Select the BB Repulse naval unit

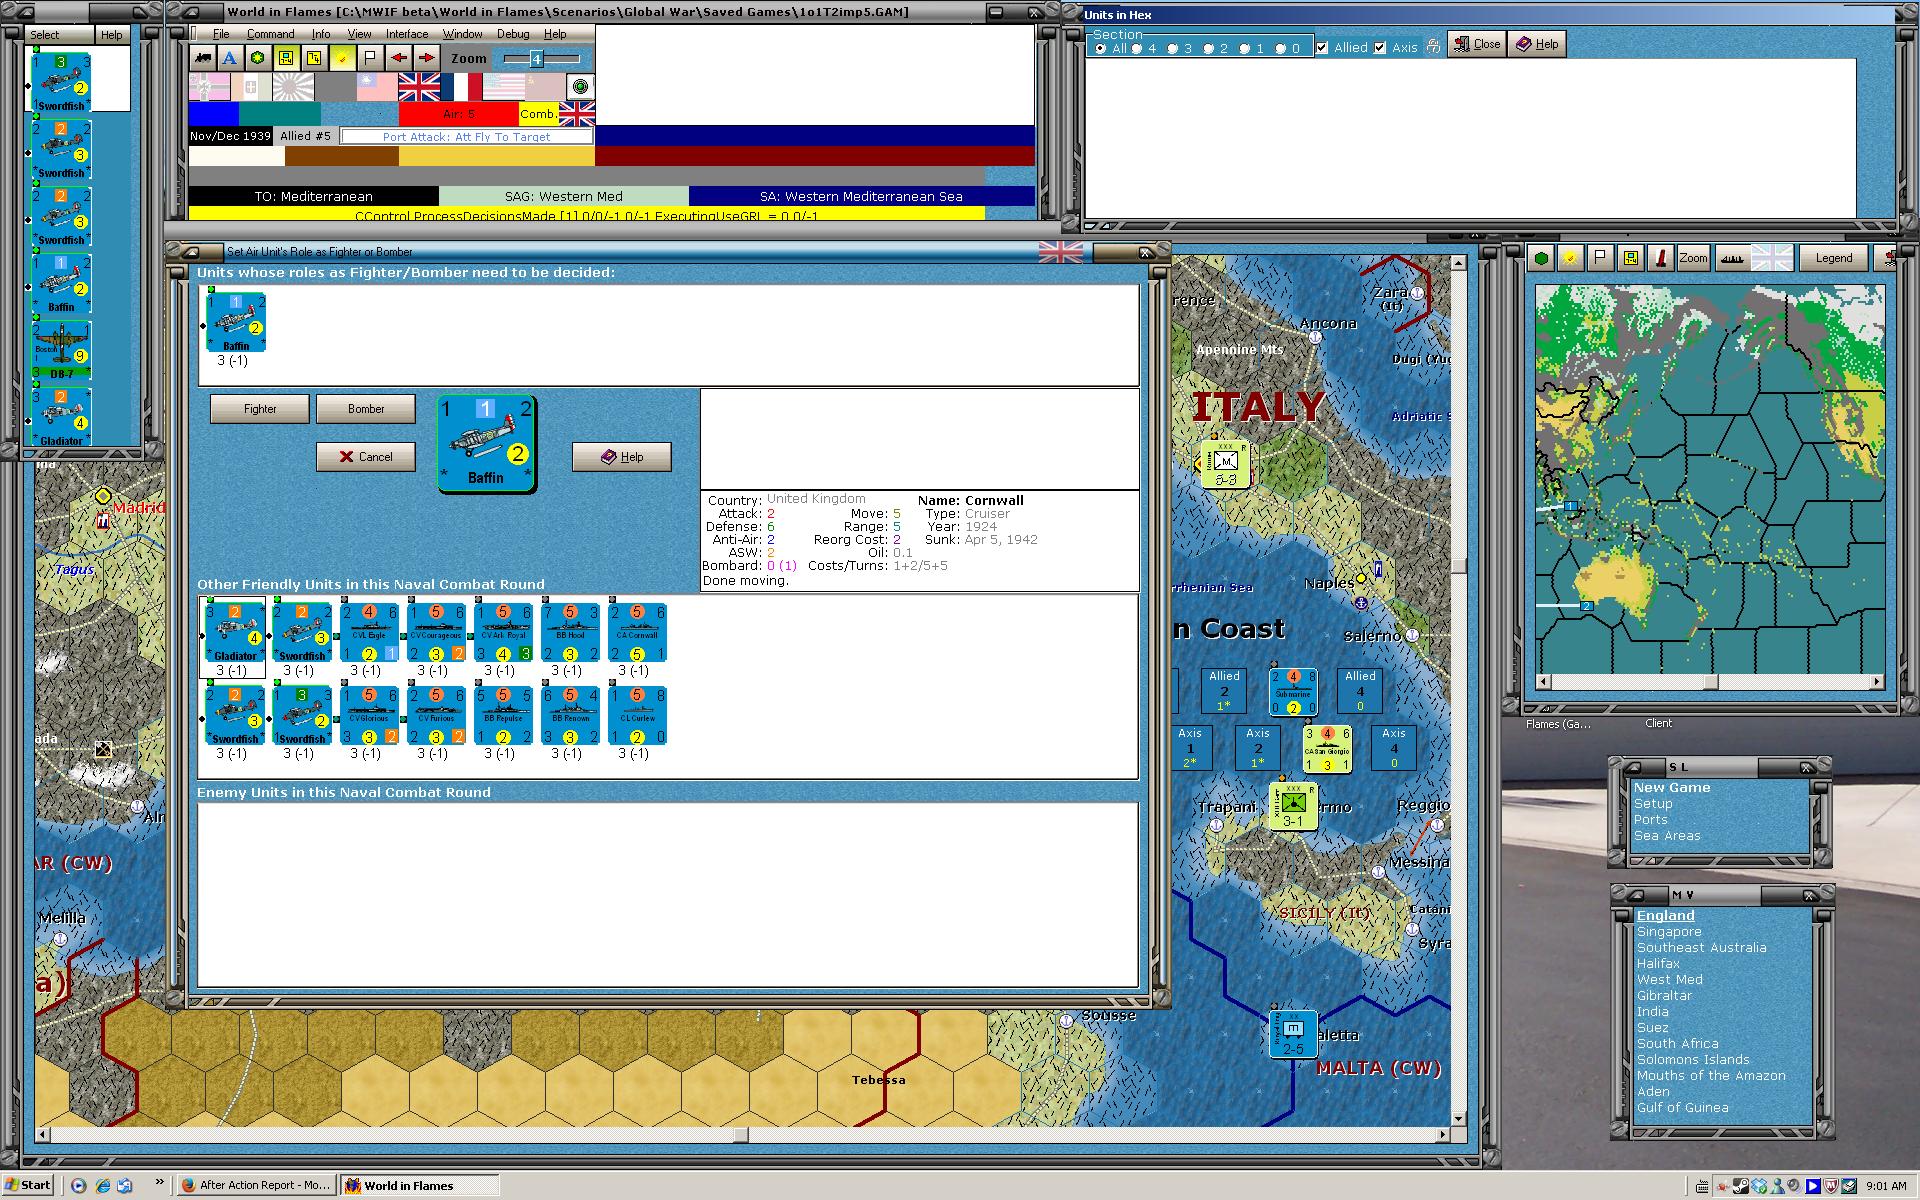click(x=503, y=715)
